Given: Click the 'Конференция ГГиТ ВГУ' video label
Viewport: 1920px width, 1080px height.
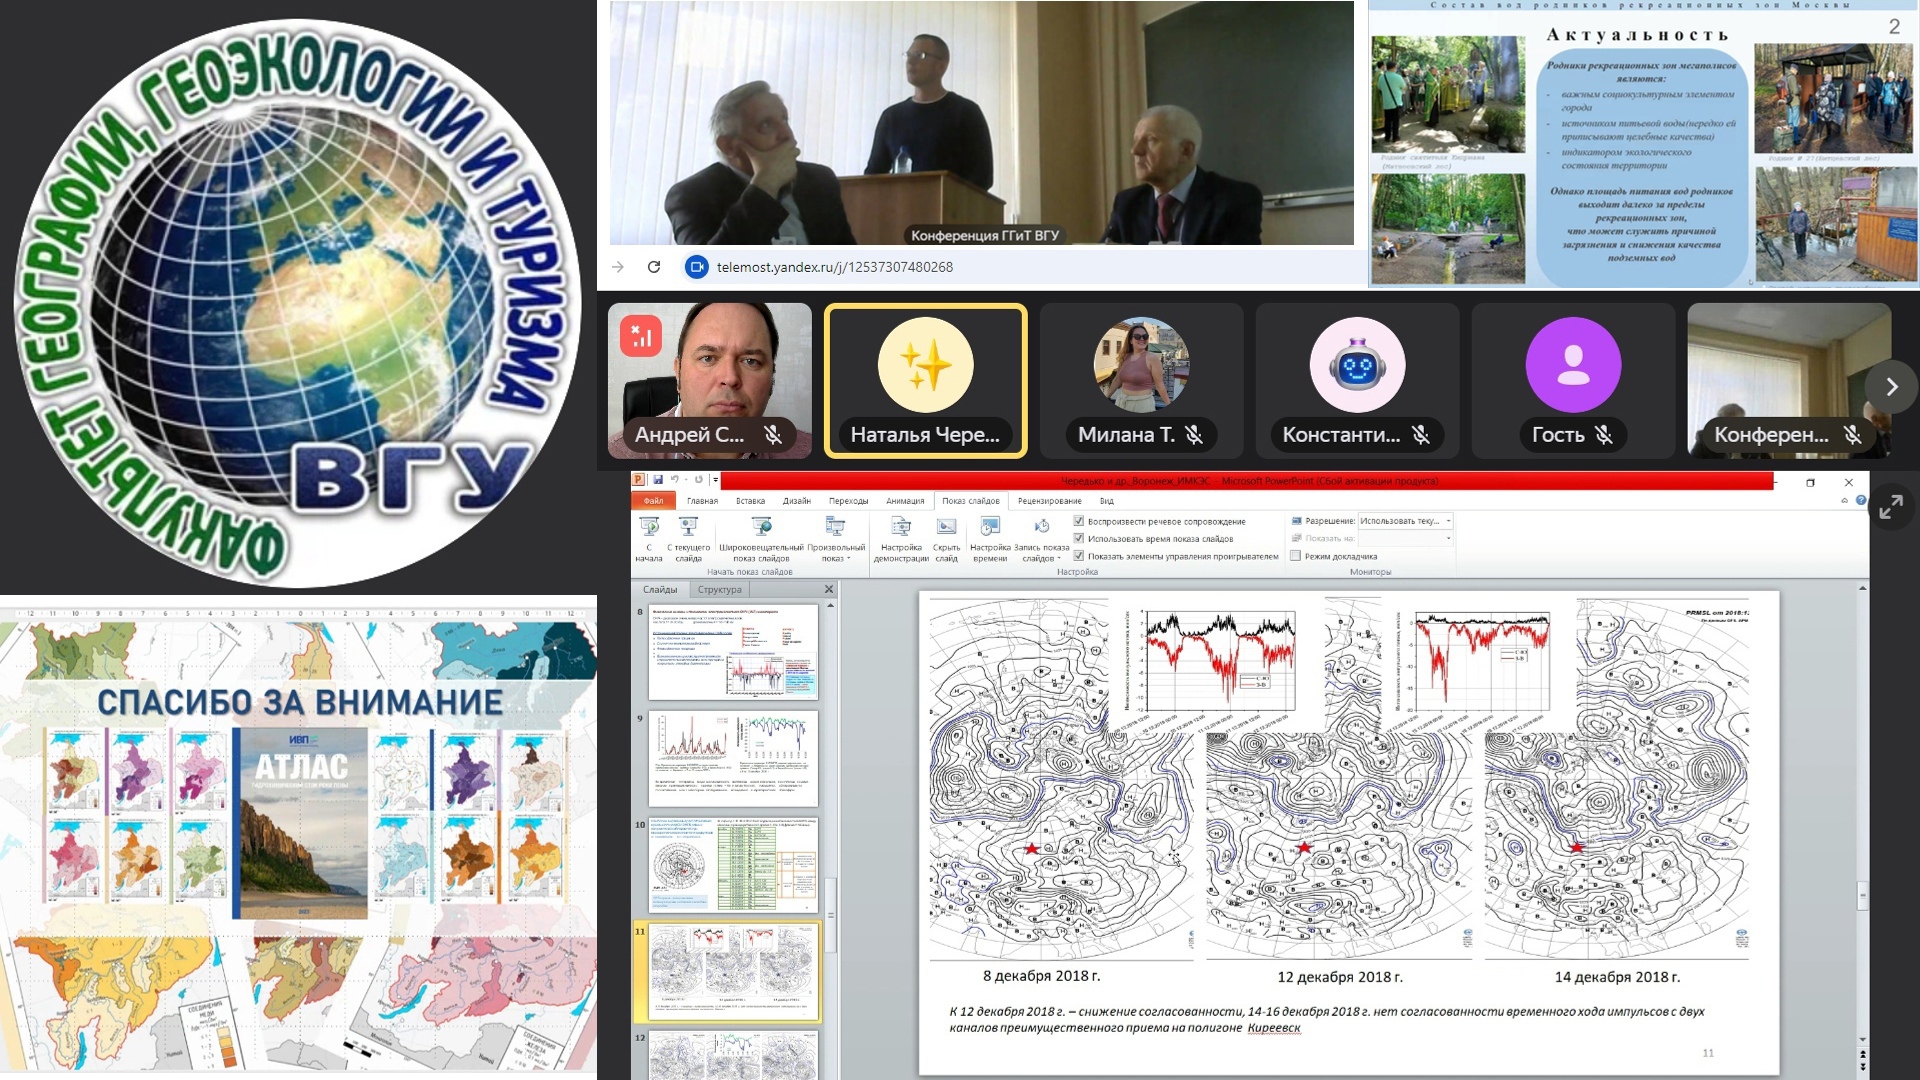Looking at the screenshot, I should (x=984, y=236).
